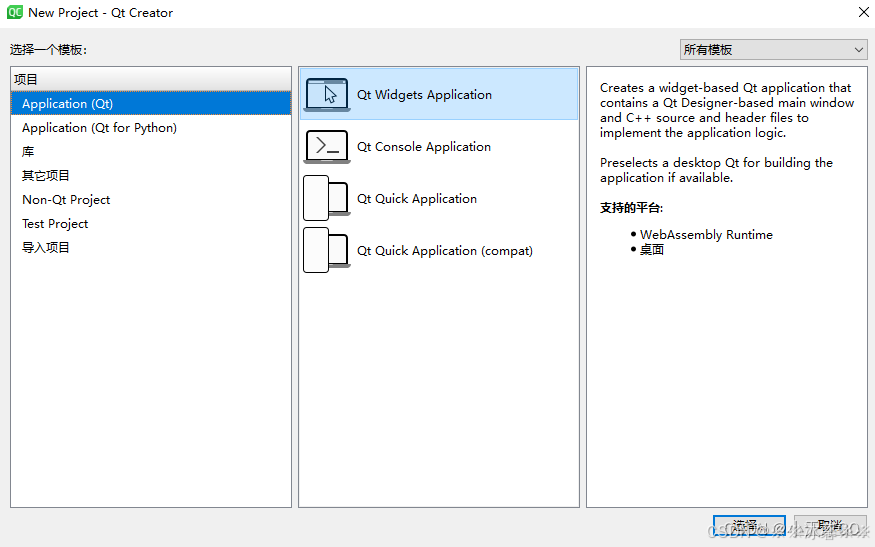
Task: Choose Qt Quick Application (compat) label
Action: click(x=445, y=251)
